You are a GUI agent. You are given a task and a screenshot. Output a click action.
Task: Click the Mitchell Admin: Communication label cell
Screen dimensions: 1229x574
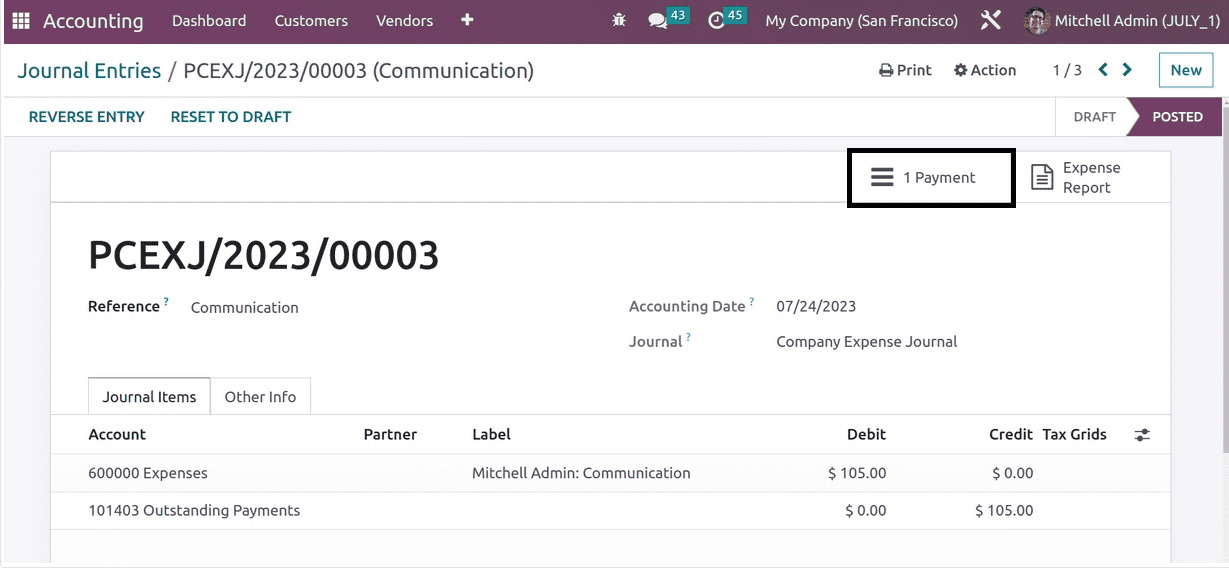point(581,473)
